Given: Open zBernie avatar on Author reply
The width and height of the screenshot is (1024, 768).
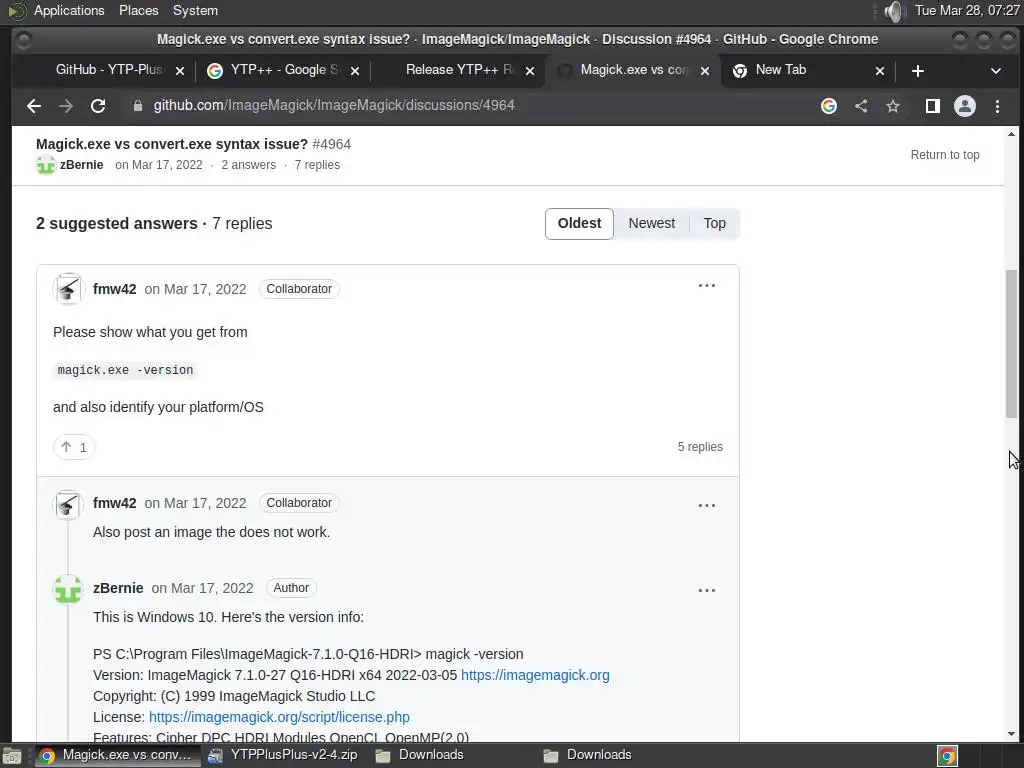Looking at the screenshot, I should tap(68, 589).
